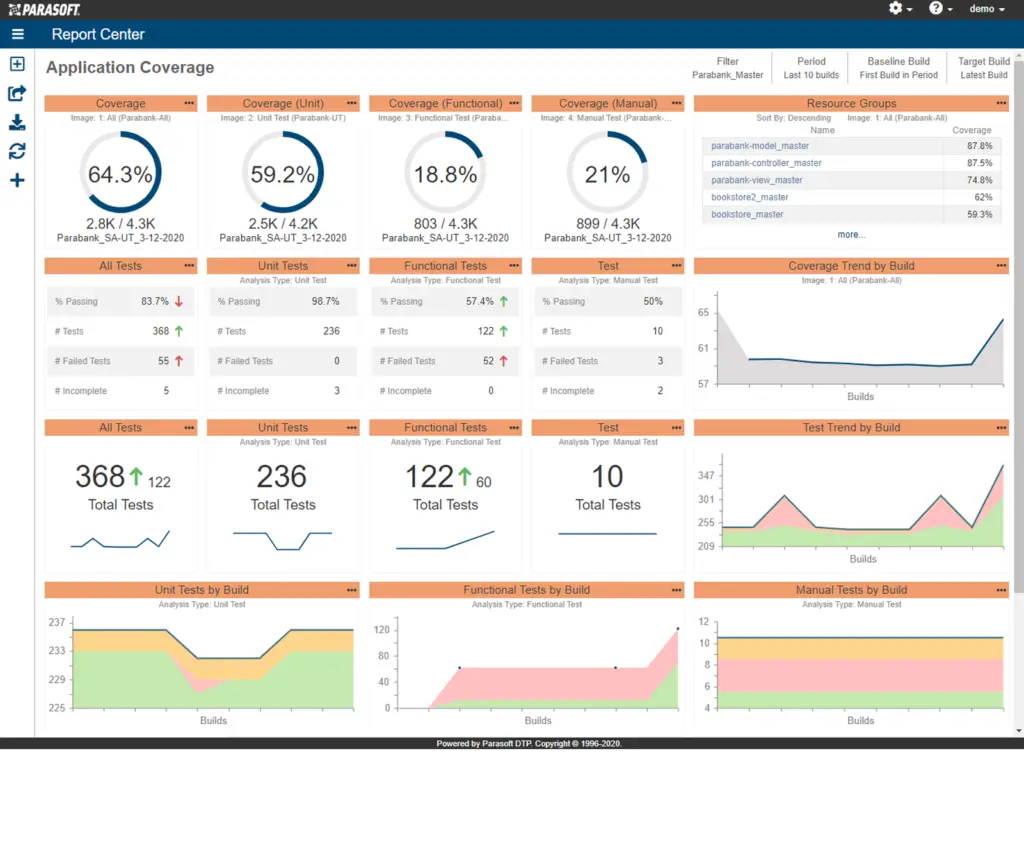Click 52 failed tests in Functional Tests
This screenshot has width=1024, height=865.
488,361
